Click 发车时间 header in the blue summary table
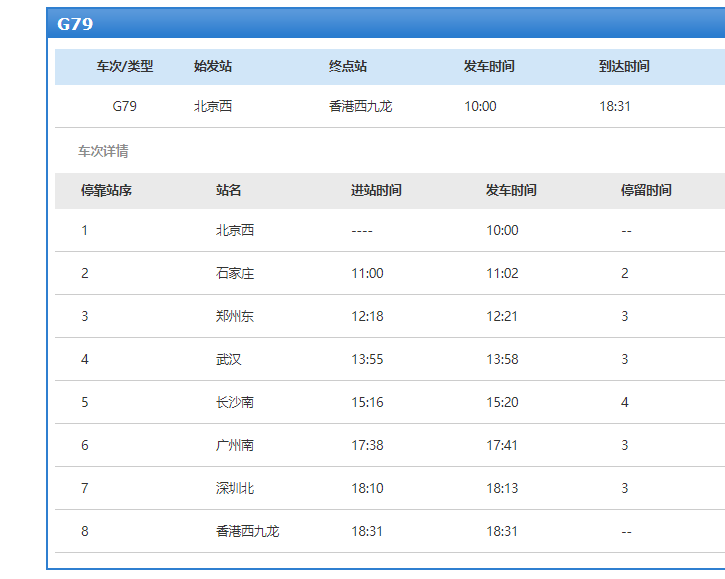 pyautogui.click(x=489, y=66)
